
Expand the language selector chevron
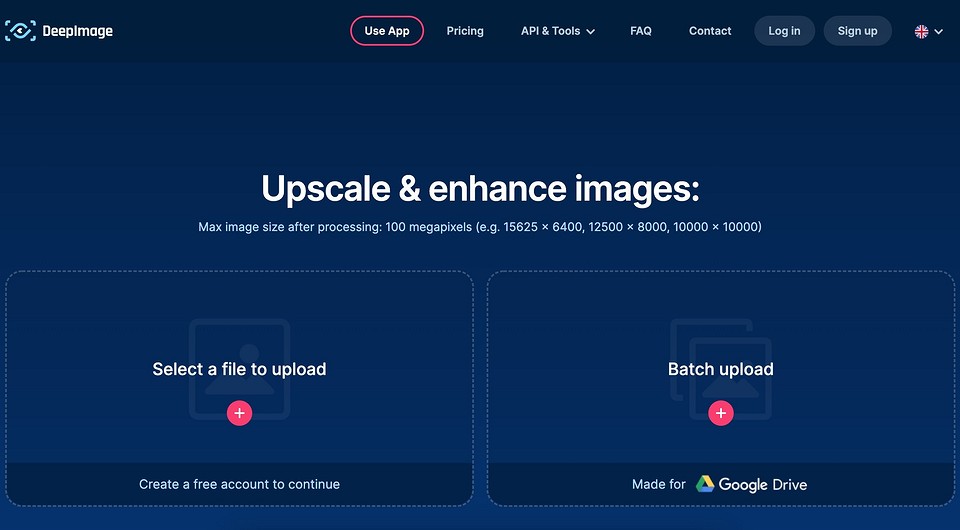(x=938, y=32)
